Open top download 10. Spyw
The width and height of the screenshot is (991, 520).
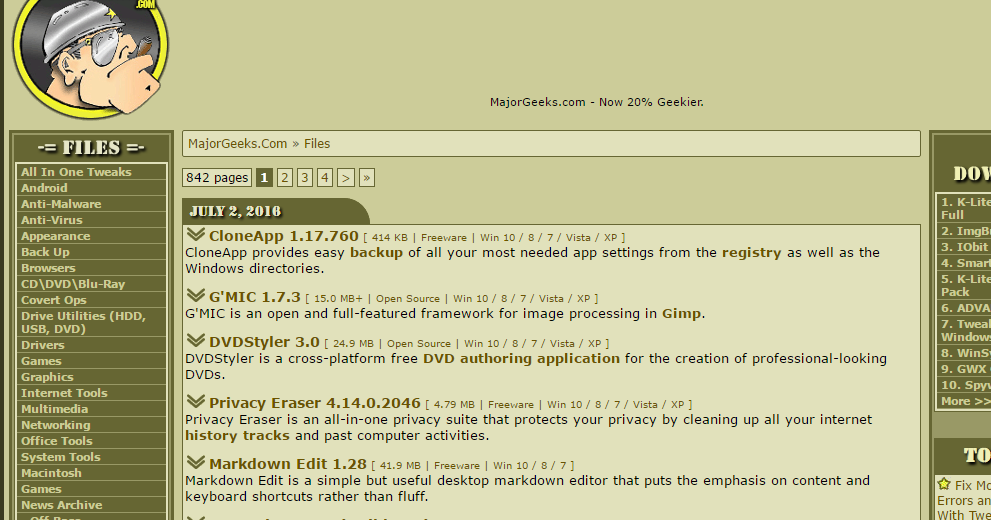point(964,385)
